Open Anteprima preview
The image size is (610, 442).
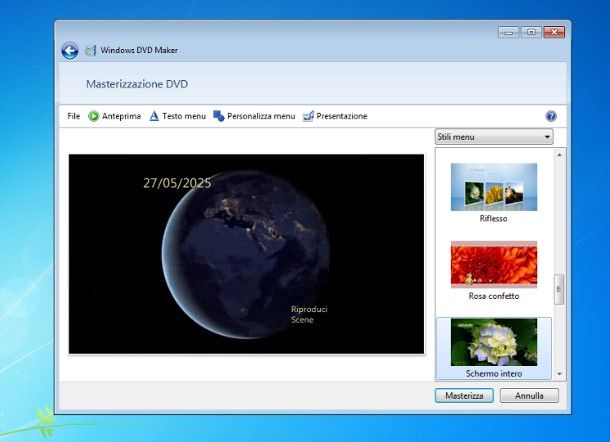(114, 116)
